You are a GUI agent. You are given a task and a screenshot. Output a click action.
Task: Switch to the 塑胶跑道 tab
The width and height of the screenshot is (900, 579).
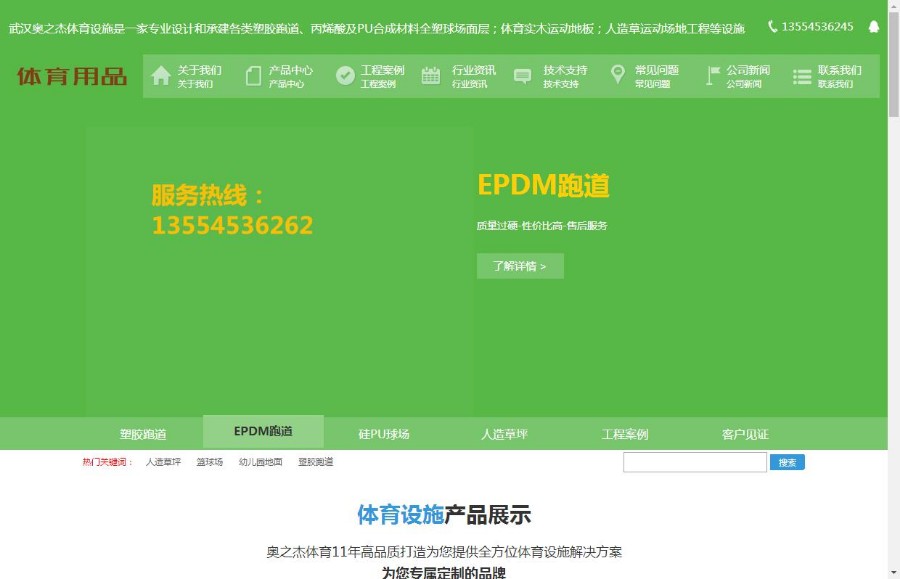[143, 434]
